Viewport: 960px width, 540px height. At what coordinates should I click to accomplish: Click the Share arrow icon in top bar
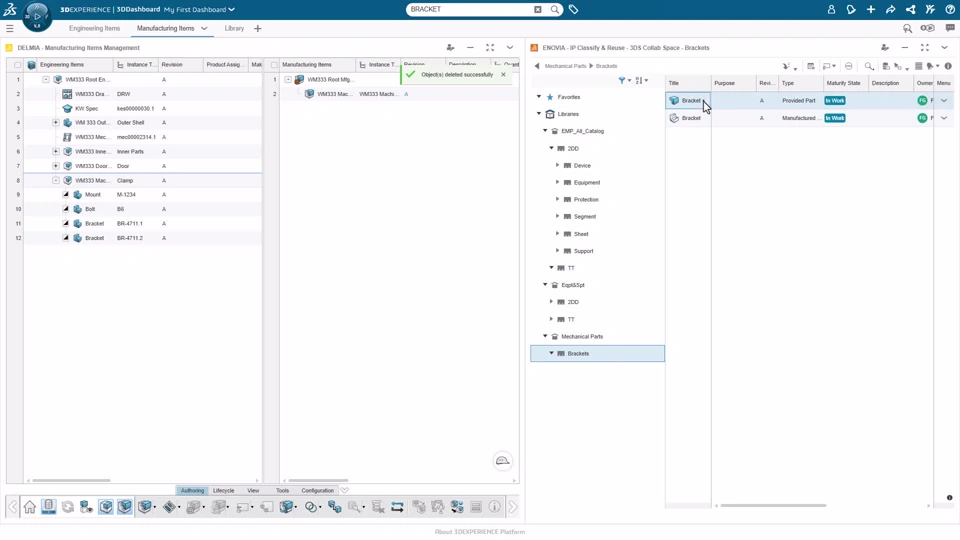coord(890,9)
